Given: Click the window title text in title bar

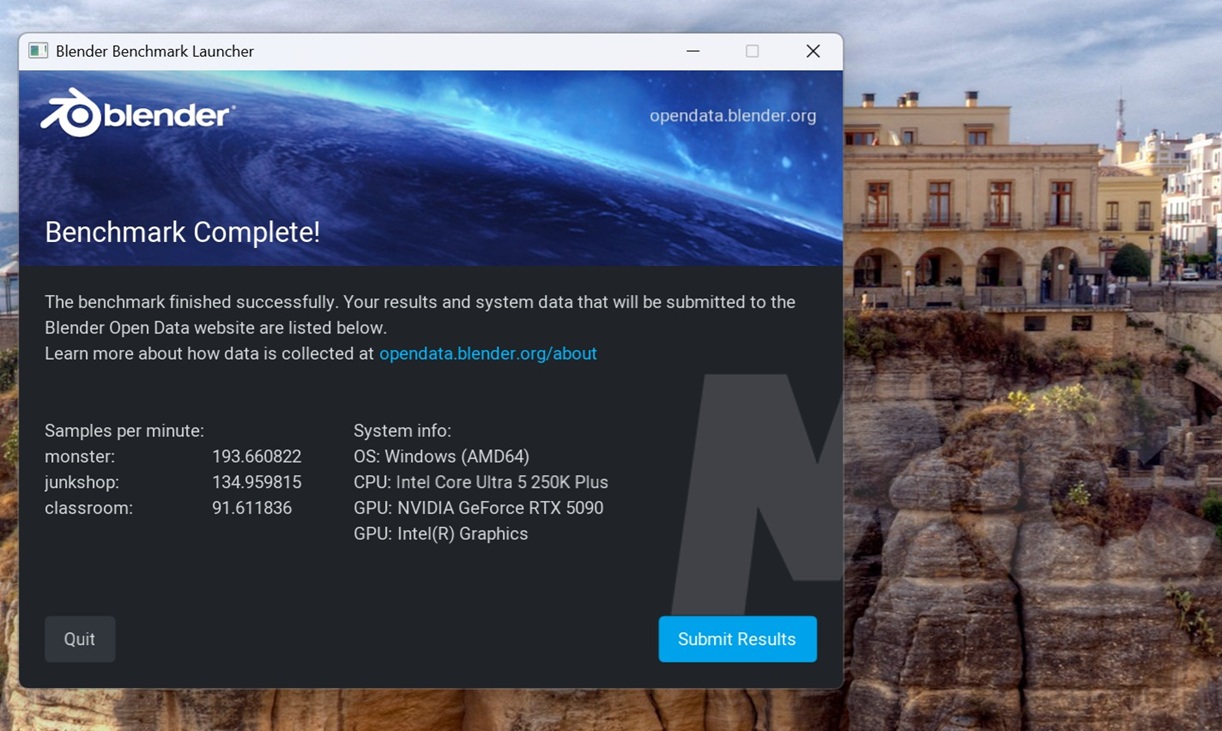Looking at the screenshot, I should (x=155, y=51).
